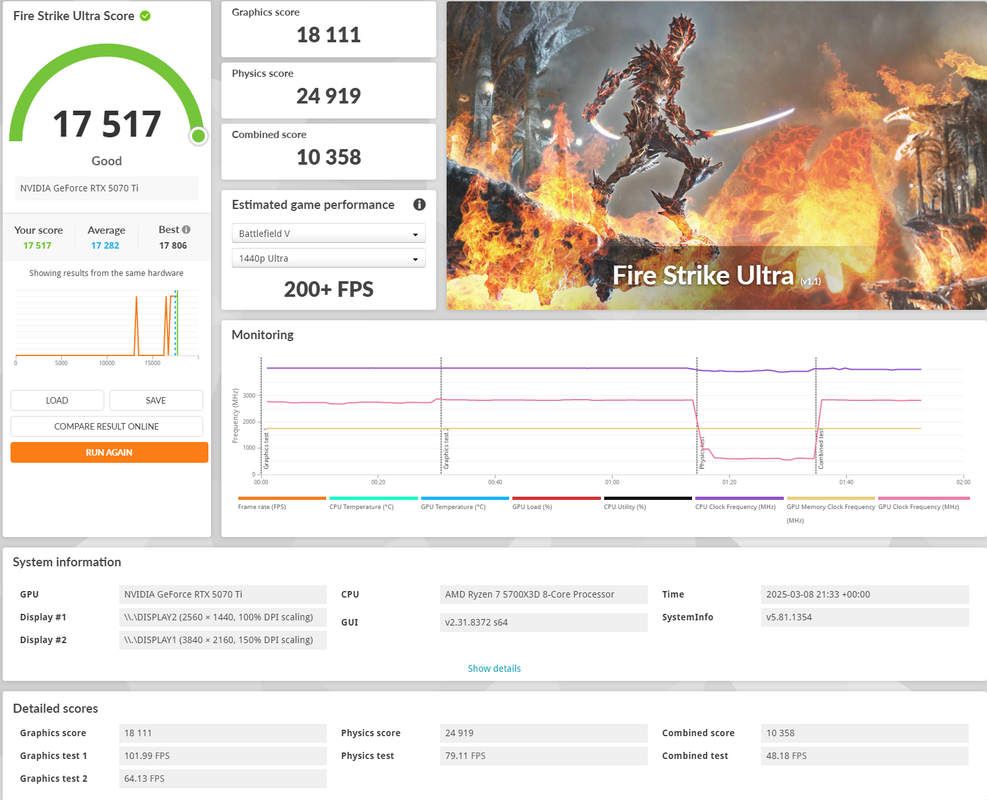Viewport: 987px width, 800px height.
Task: Click the AMD Ryzen 7 5700X3D CPU value
Action: pos(544,594)
